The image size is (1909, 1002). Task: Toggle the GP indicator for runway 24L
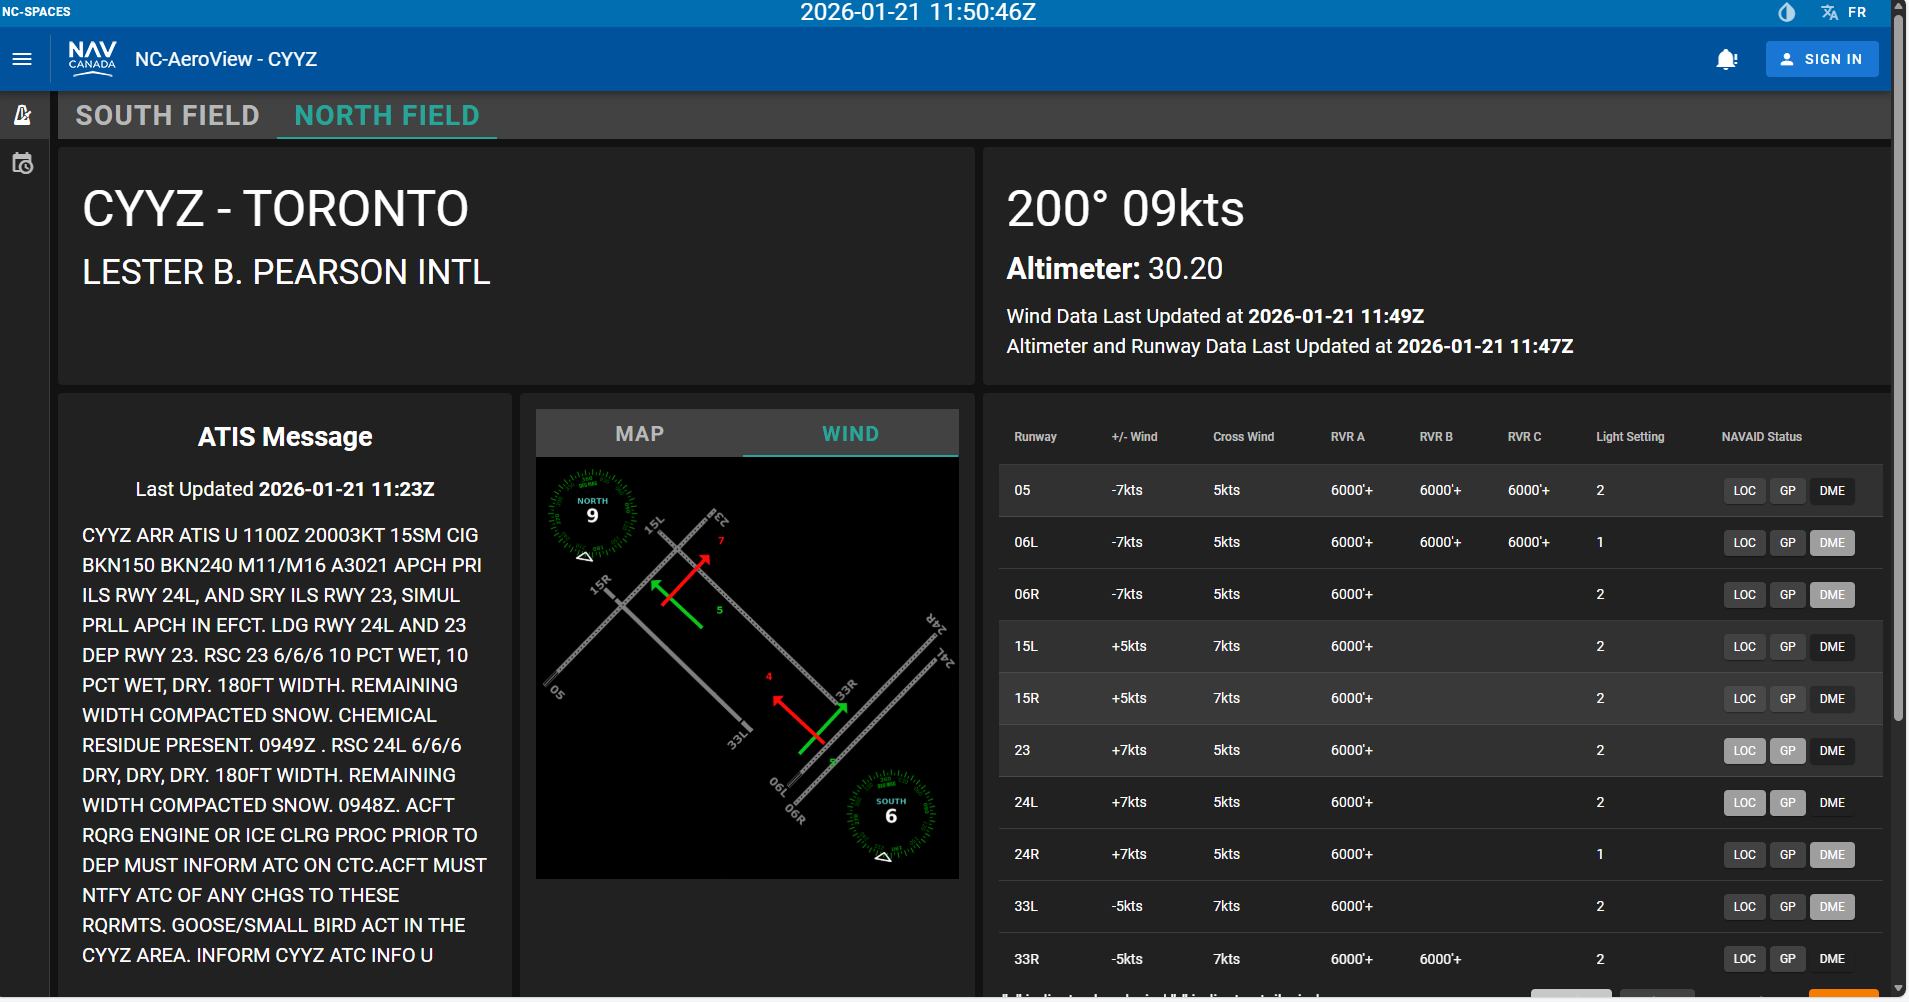click(x=1787, y=802)
